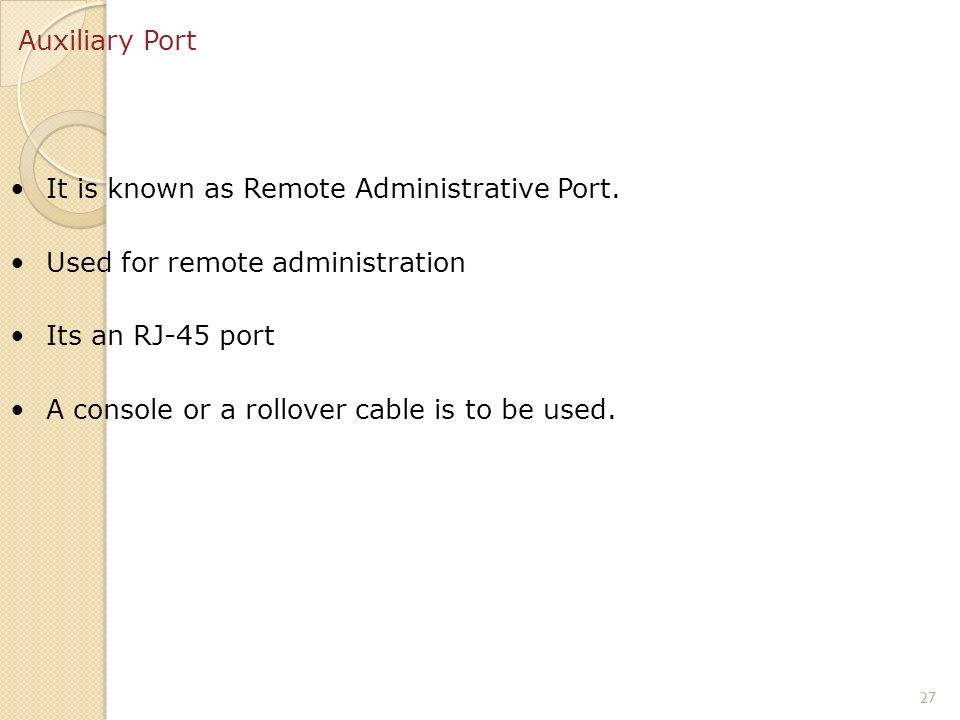Click the bullet dot before "Its an RJ-45"
960x720 pixels.
pyautogui.click(x=17, y=337)
